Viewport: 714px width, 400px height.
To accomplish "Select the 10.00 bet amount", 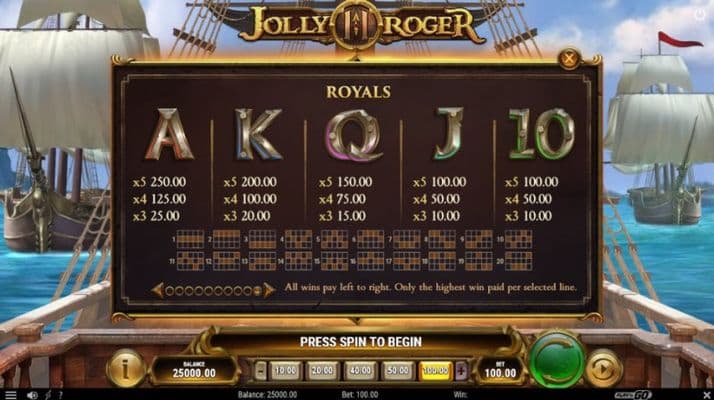I will click(285, 371).
